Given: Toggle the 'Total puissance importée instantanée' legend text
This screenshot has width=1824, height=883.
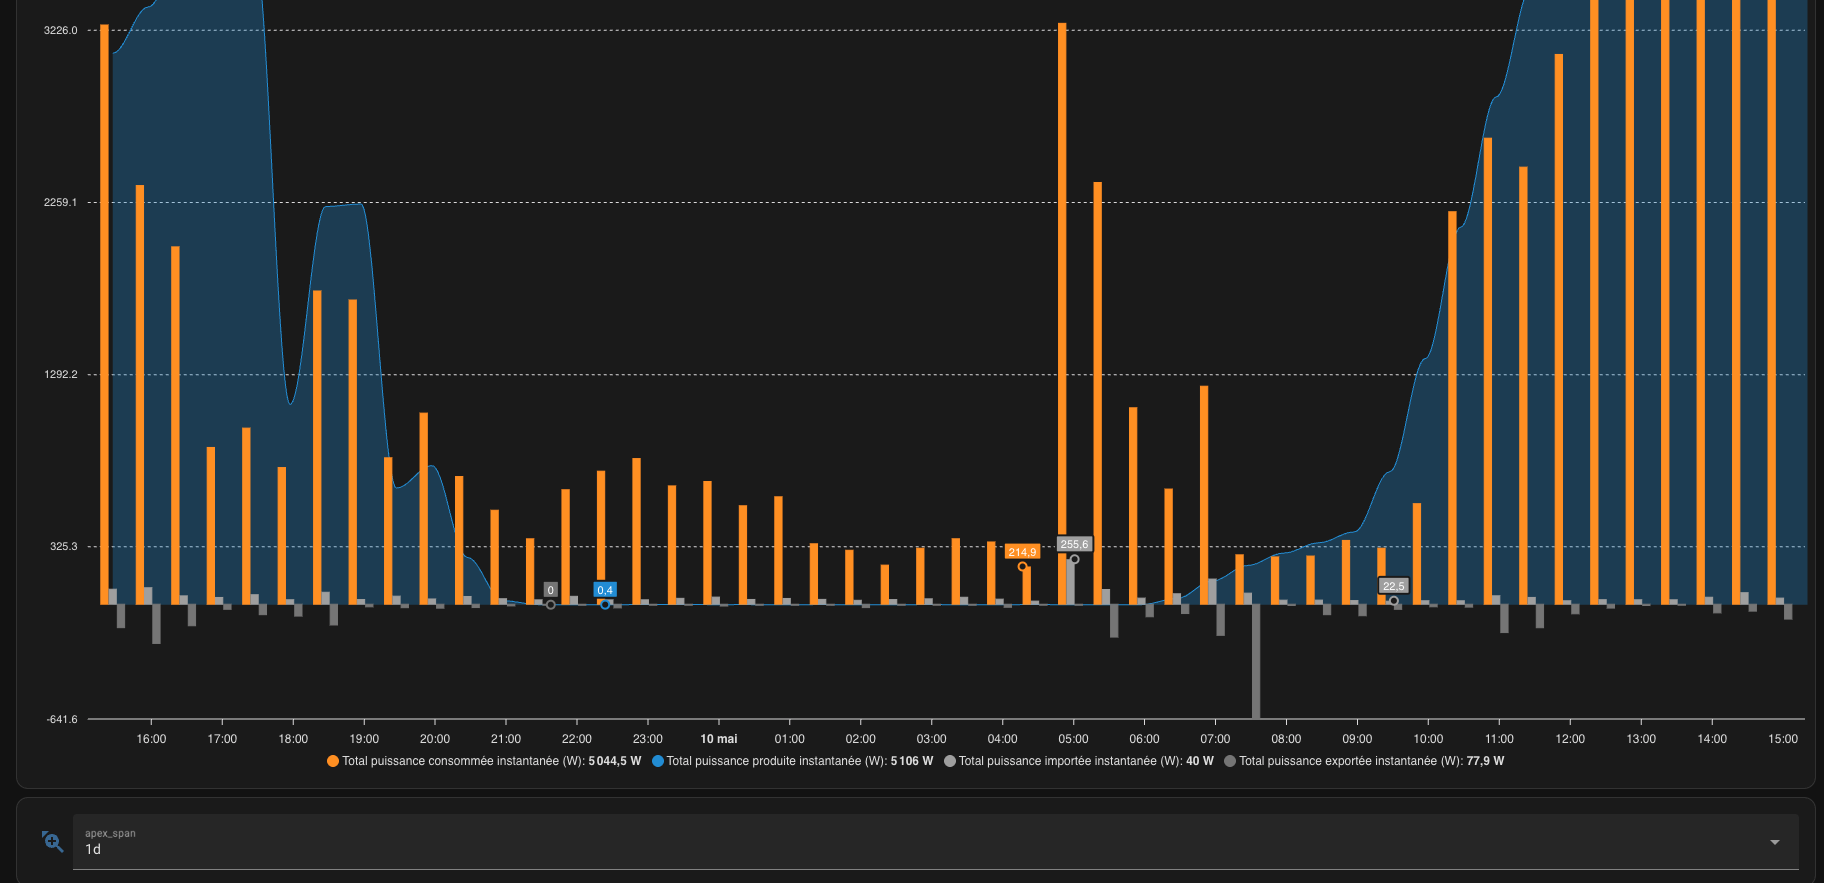Looking at the screenshot, I should pos(1085,761).
